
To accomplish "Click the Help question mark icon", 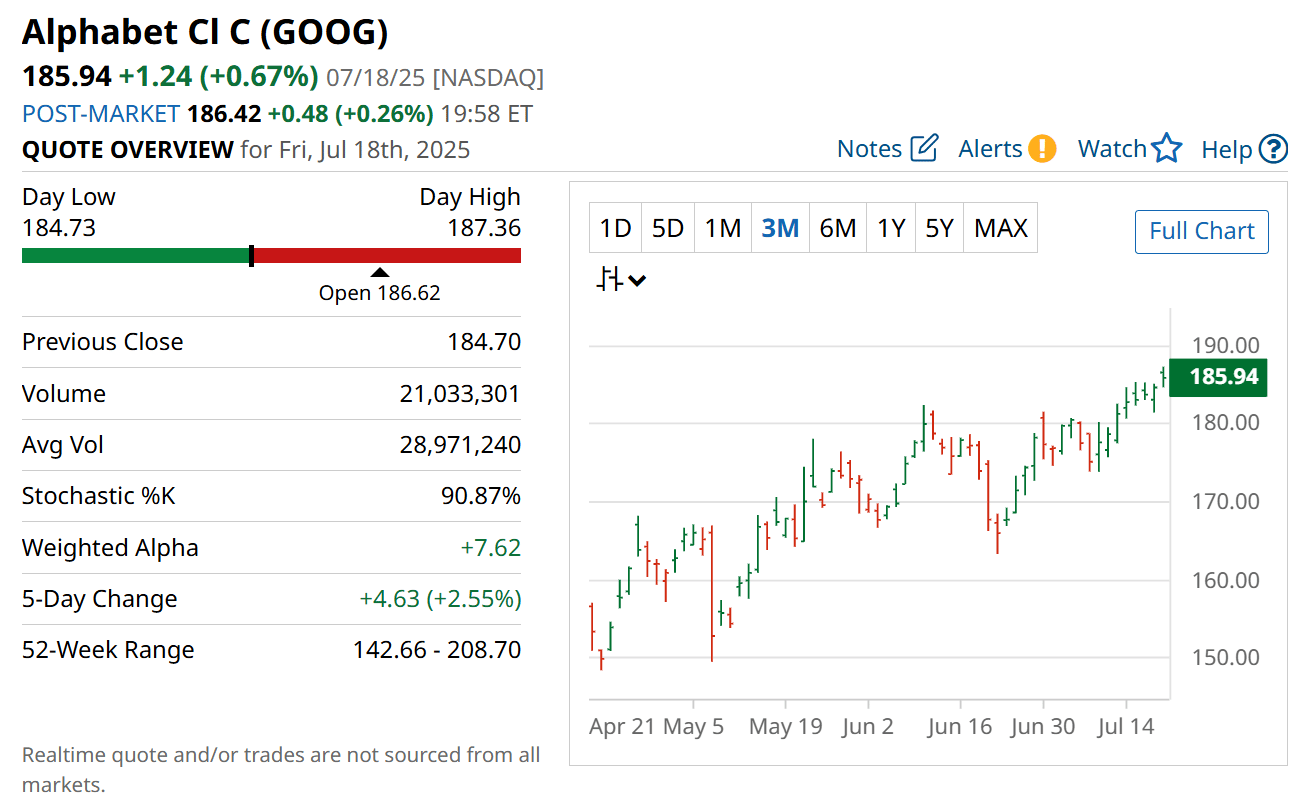I will 1273,149.
